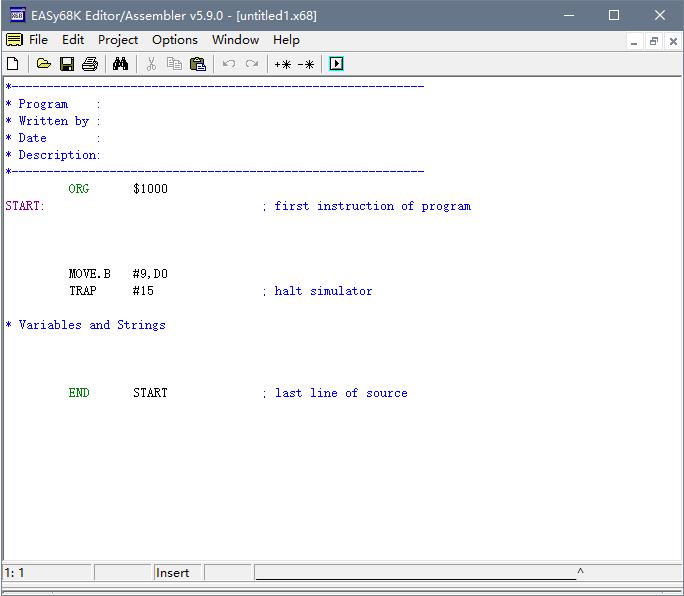Screen dimensions: 684x596
Task: Click the Cut scissors icon
Action: 151,64
